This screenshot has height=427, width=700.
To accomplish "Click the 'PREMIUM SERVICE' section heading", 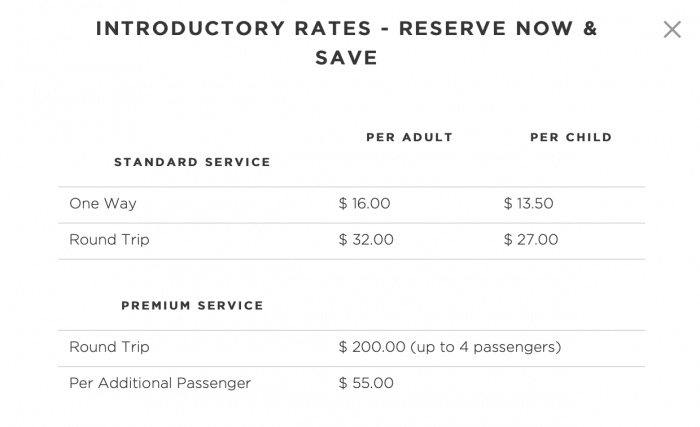I will (192, 306).
